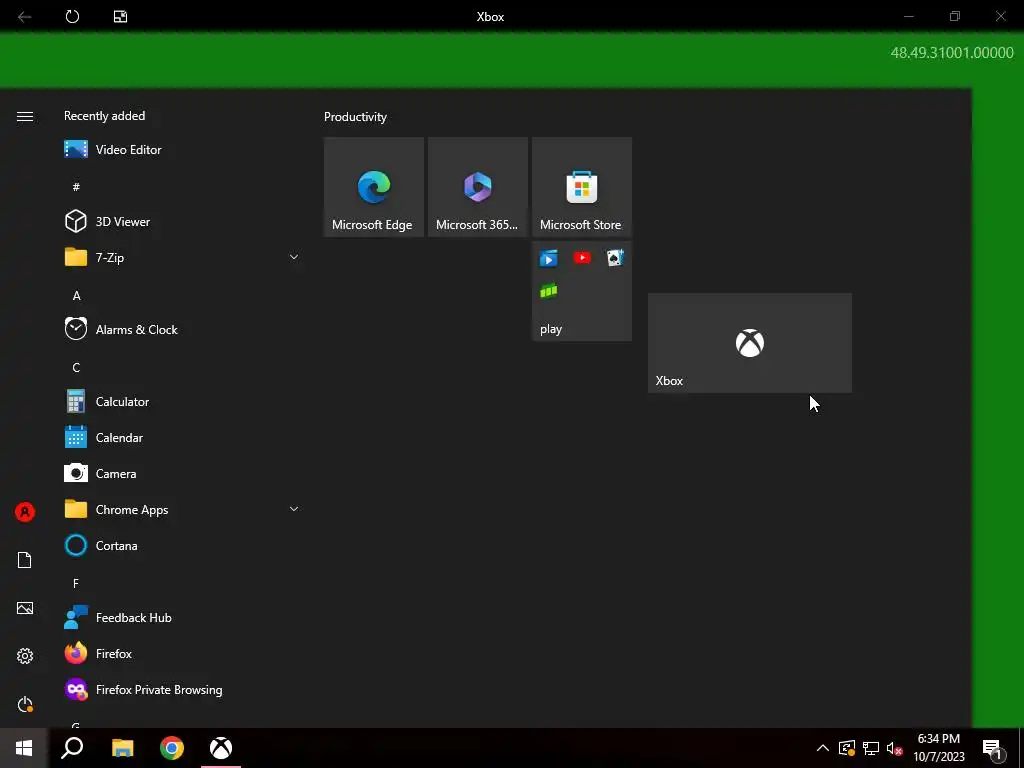The height and width of the screenshot is (768, 1024).
Task: Open the Action Center notifications
Action: [993, 749]
